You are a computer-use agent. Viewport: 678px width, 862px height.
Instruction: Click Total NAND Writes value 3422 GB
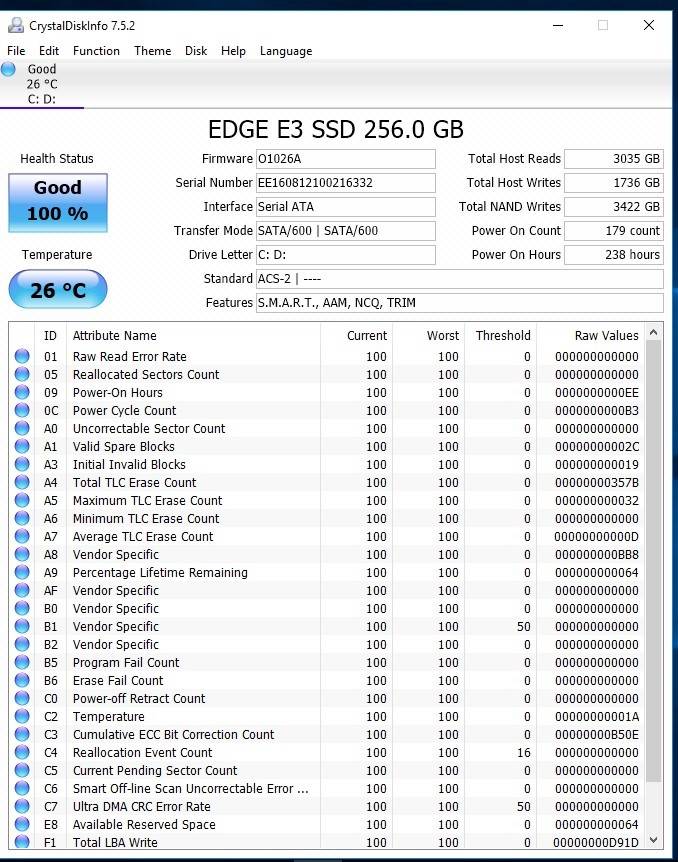614,207
